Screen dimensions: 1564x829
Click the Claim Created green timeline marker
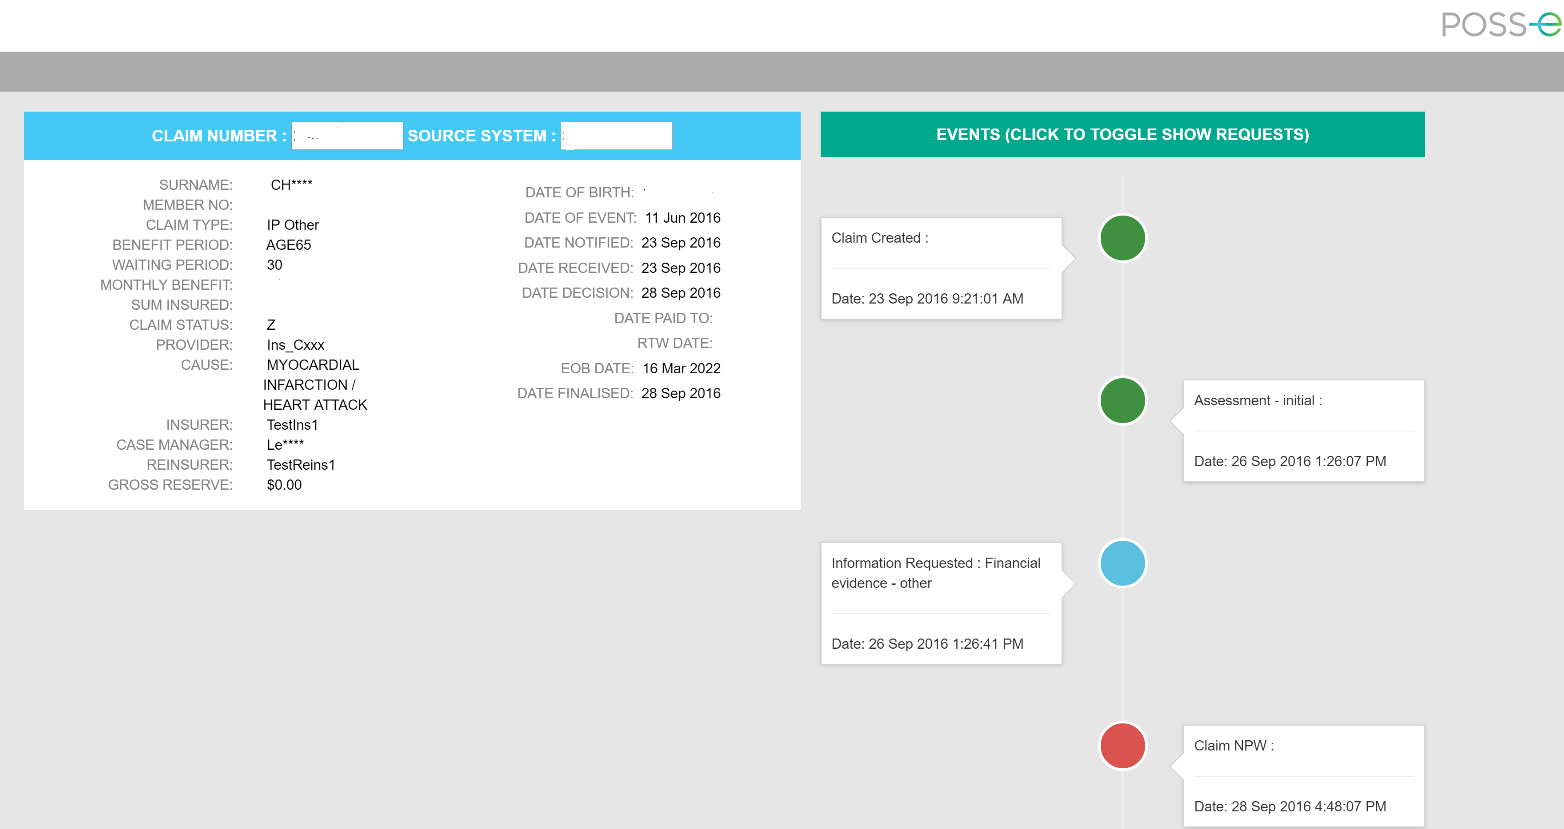[x=1122, y=238]
